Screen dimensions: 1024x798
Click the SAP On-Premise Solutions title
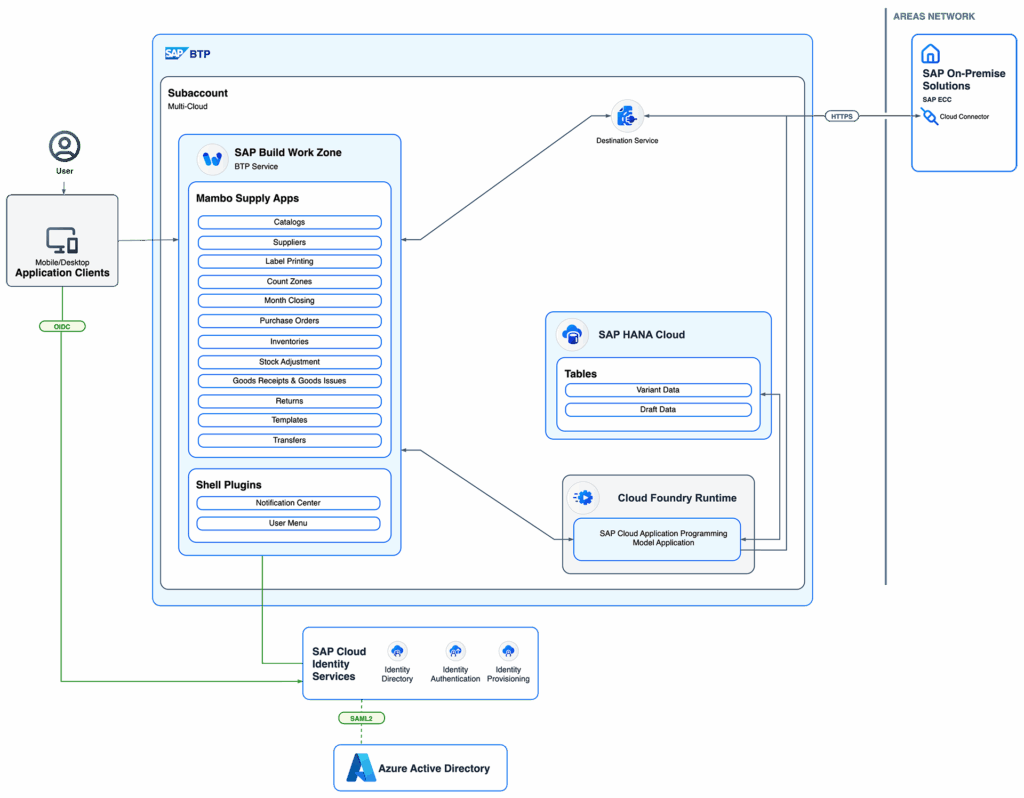[964, 80]
